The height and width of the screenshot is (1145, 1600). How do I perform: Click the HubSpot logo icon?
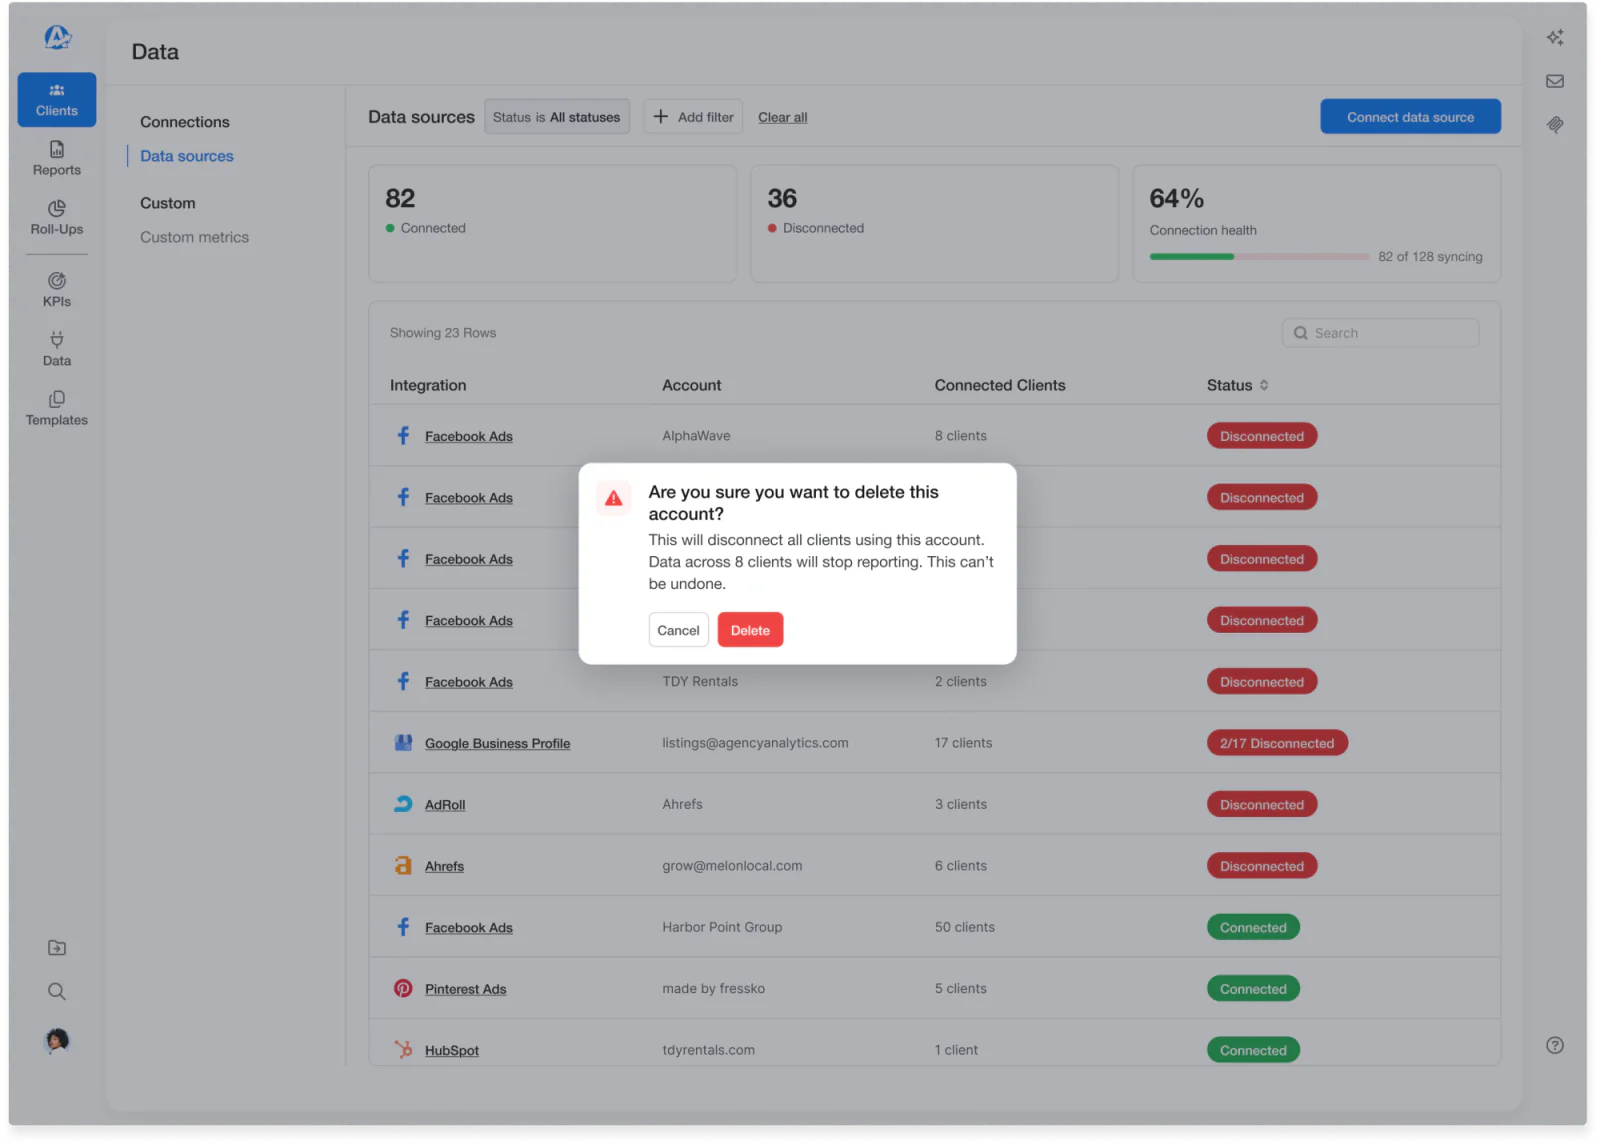(403, 1050)
